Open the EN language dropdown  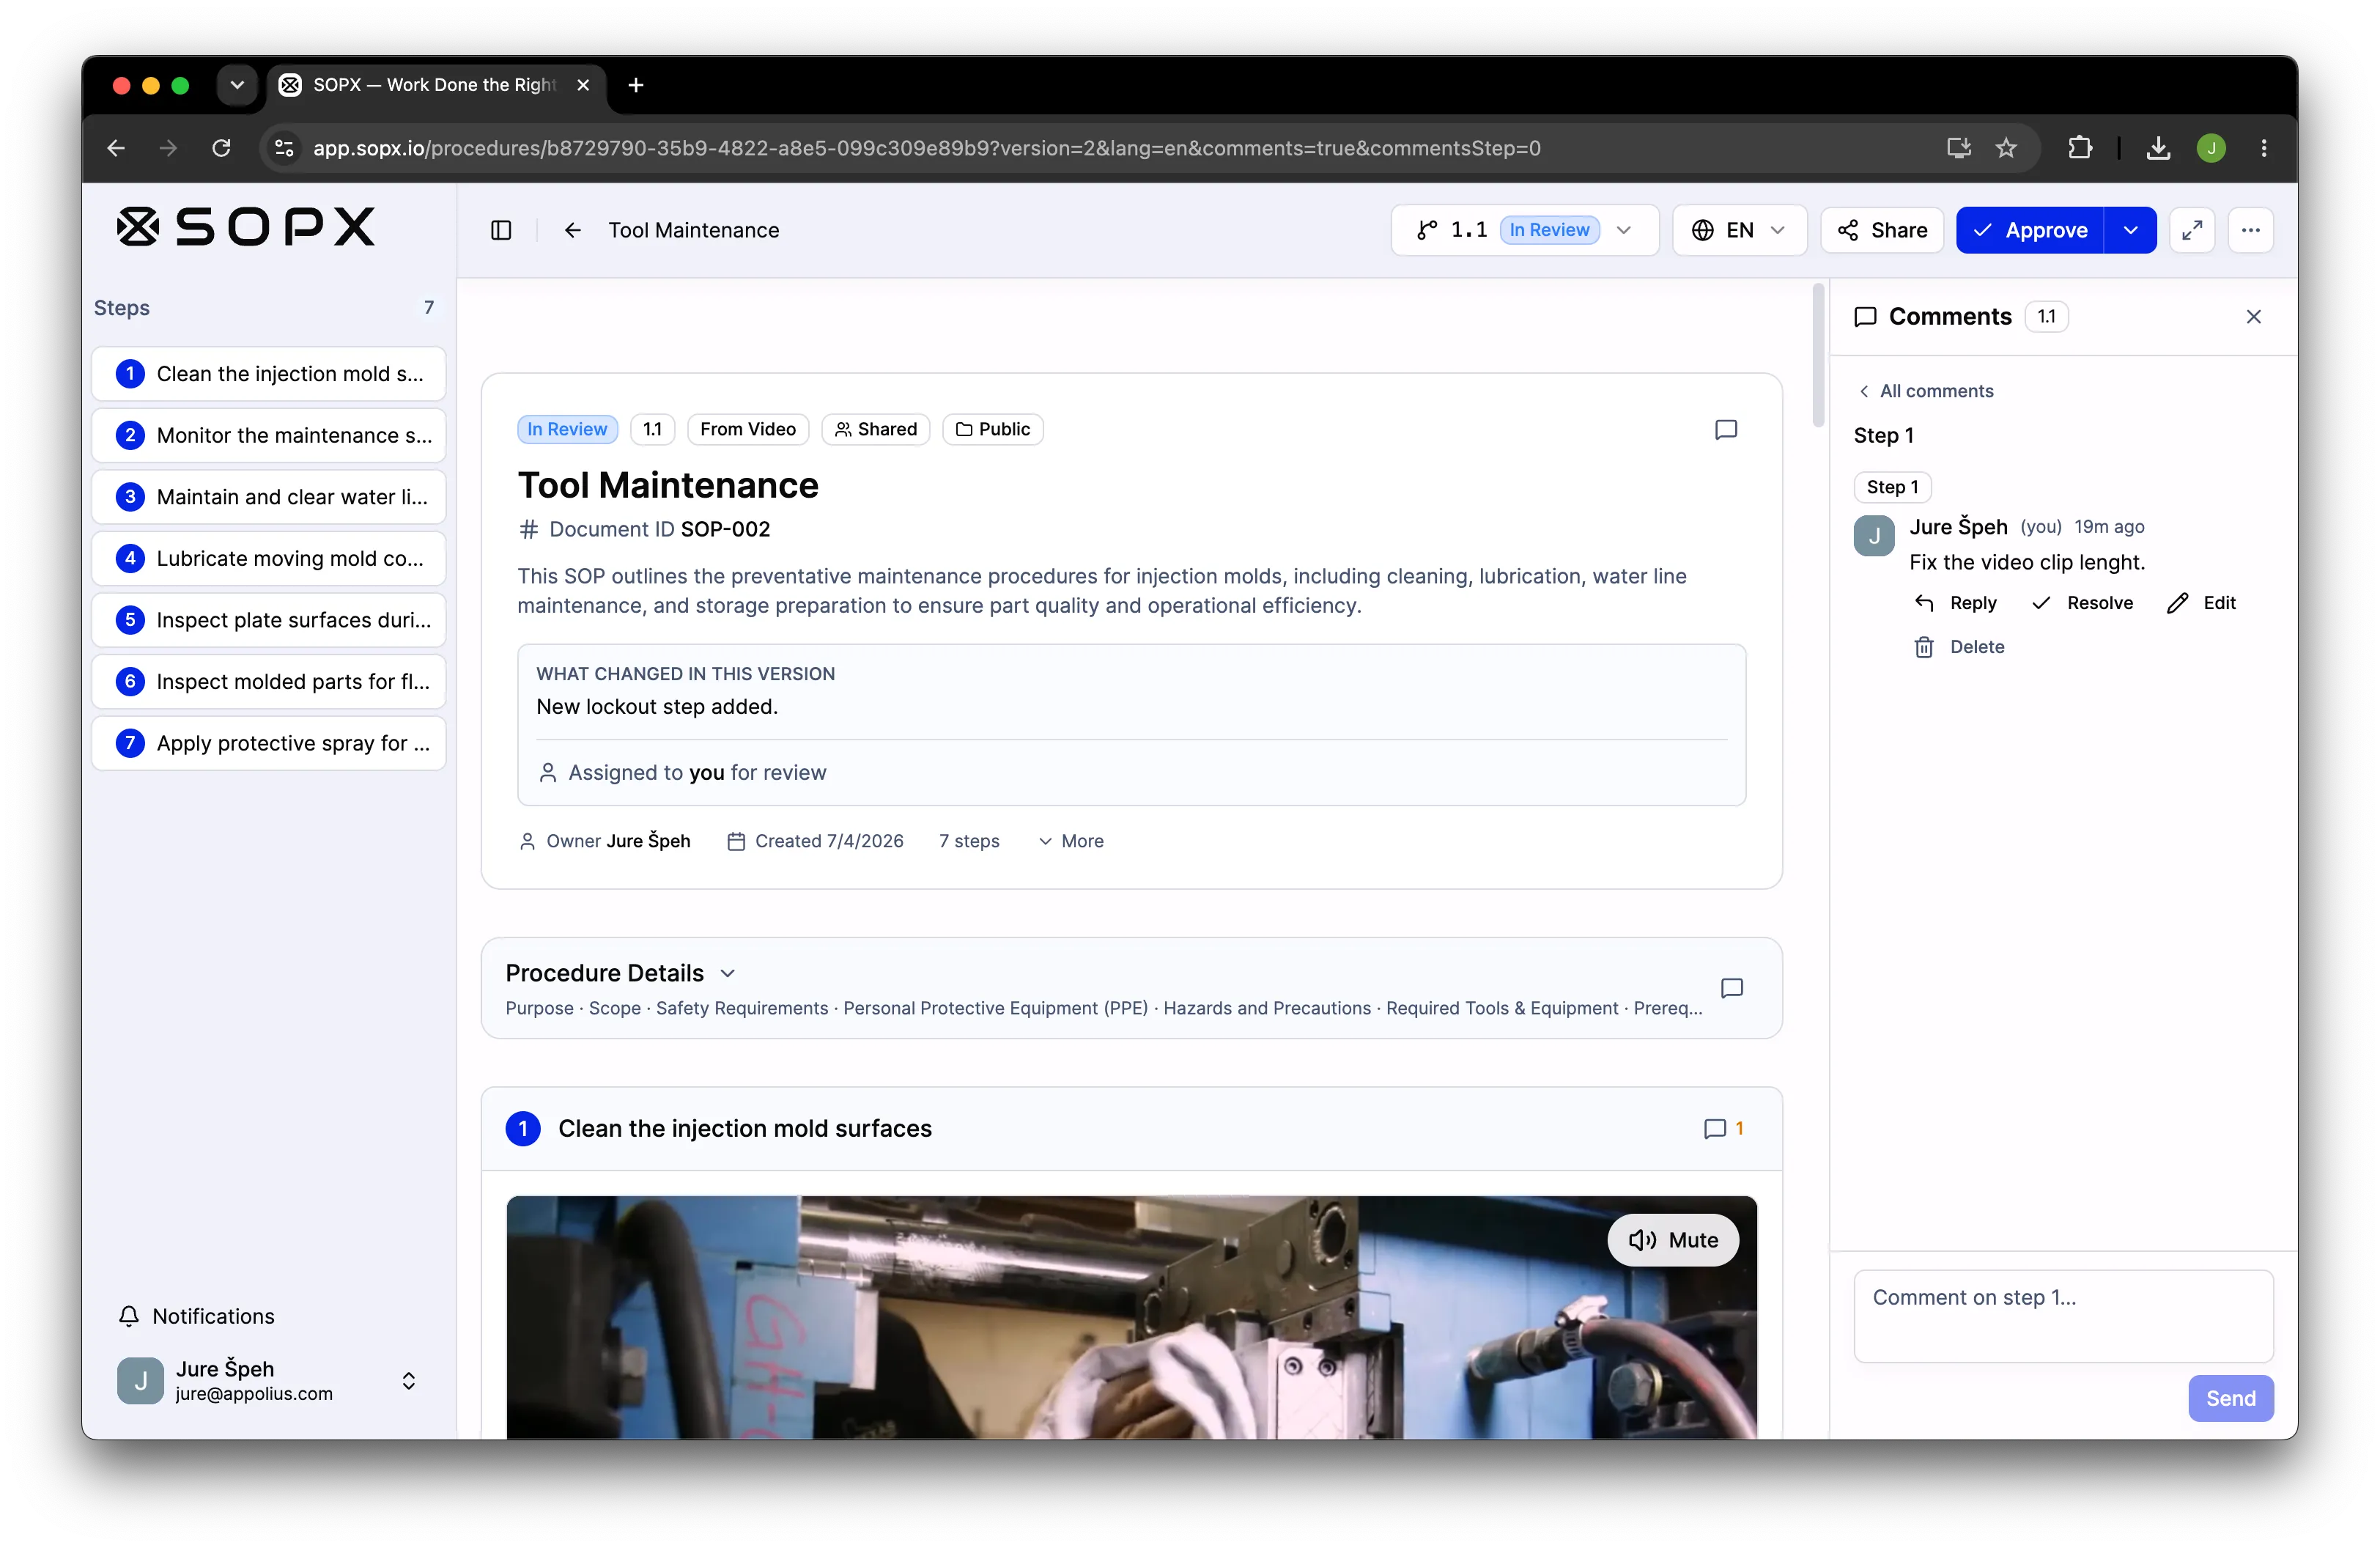coord(1739,230)
